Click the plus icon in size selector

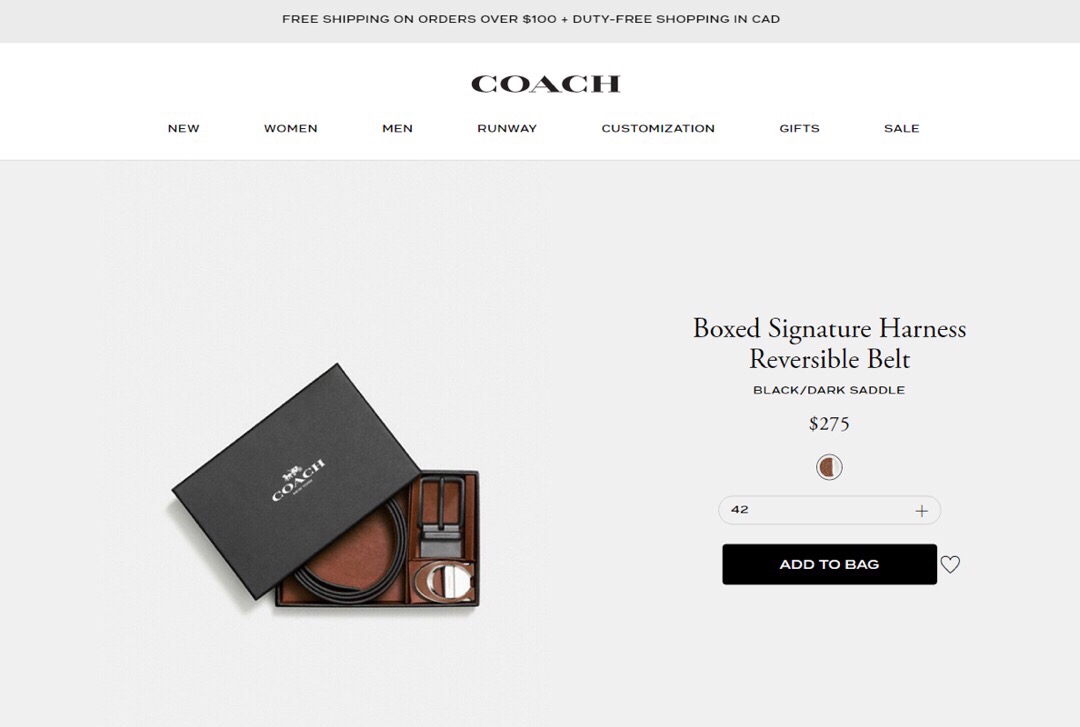pos(922,511)
